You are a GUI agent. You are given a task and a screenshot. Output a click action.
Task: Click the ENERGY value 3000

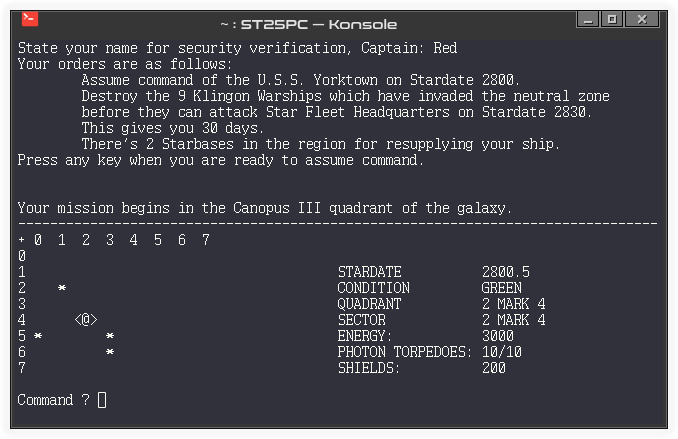(497, 336)
